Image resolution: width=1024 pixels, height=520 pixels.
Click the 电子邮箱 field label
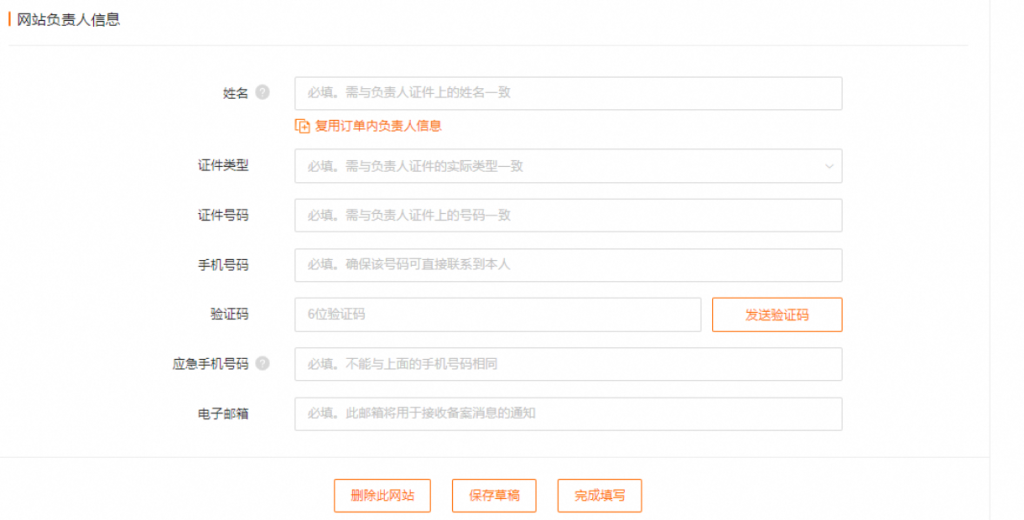click(x=223, y=414)
